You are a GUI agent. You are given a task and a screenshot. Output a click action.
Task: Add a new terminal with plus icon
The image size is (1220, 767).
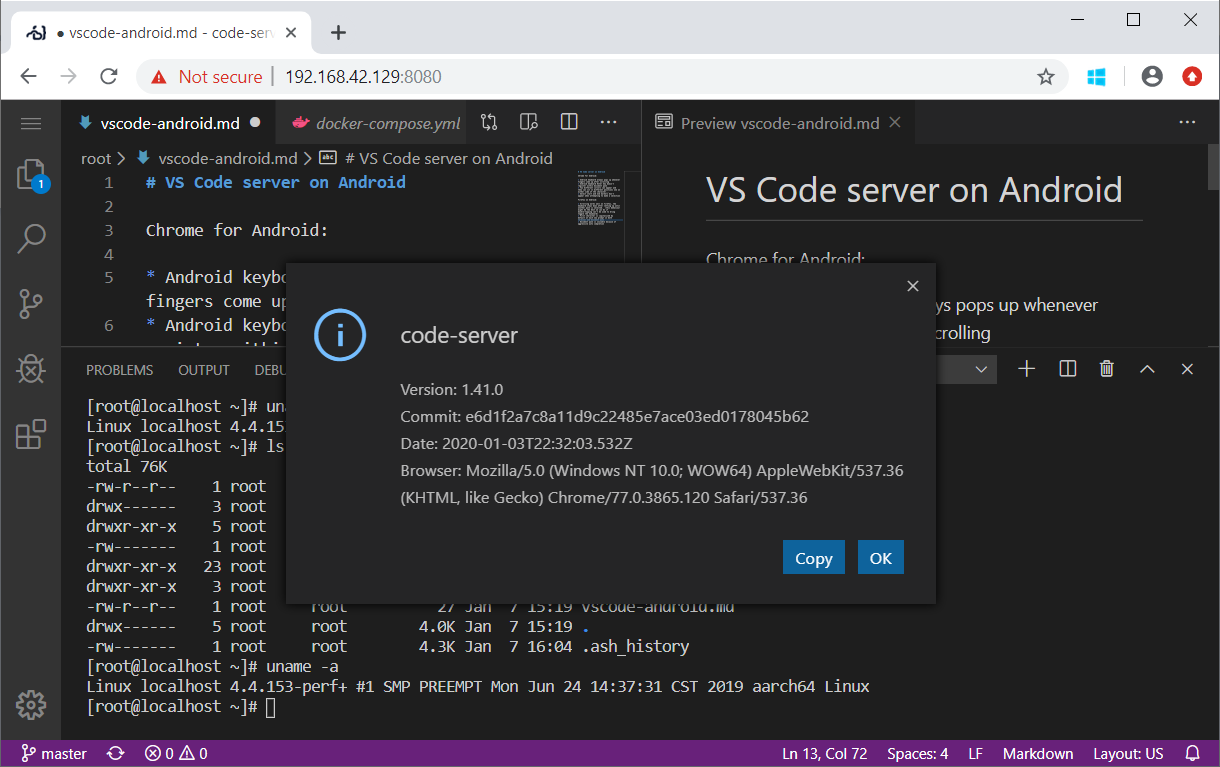click(x=1026, y=369)
